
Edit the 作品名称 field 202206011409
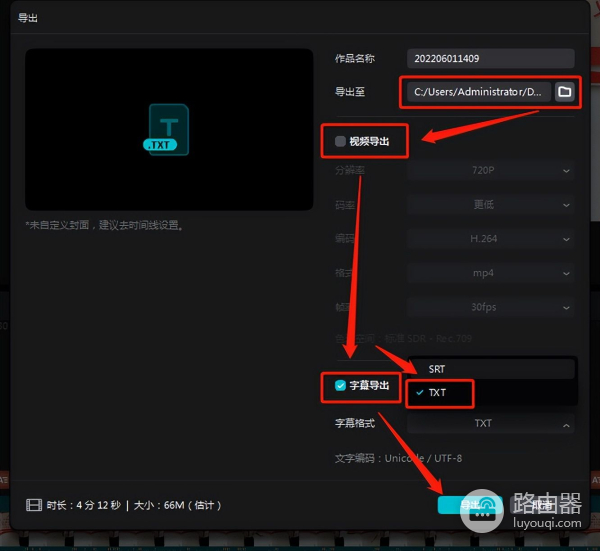(x=491, y=59)
